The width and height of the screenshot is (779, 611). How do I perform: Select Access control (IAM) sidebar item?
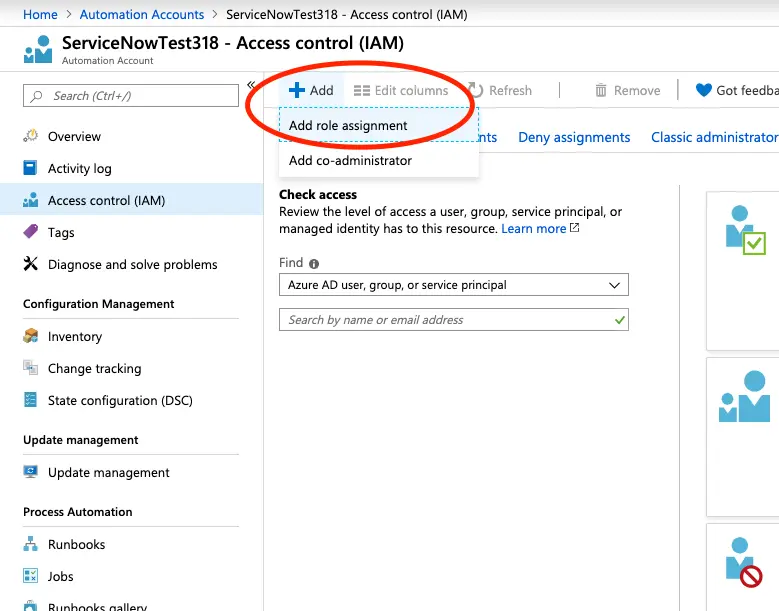pyautogui.click(x=131, y=200)
